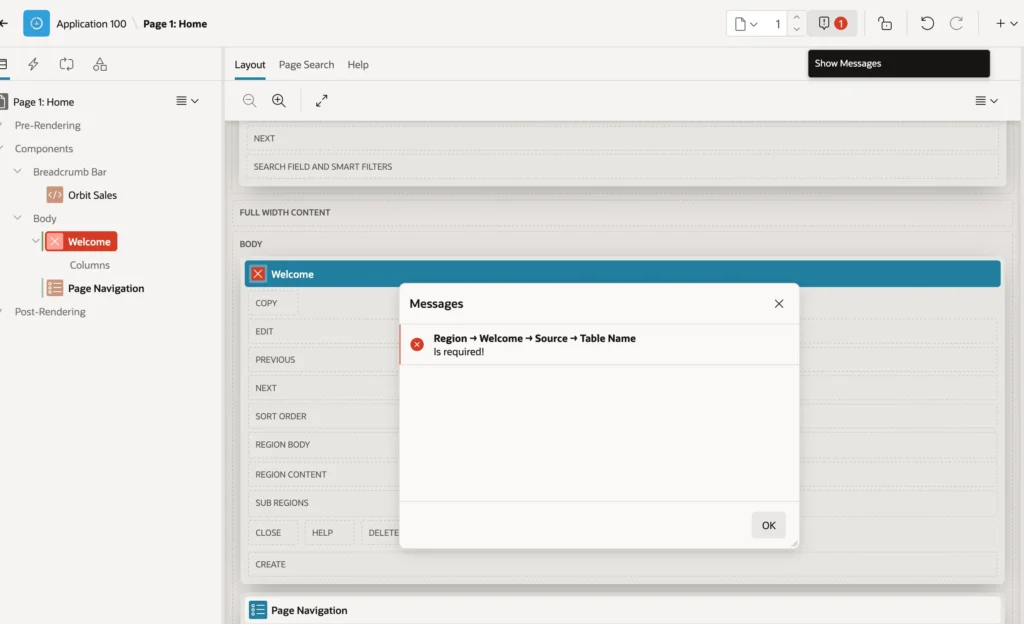Click the DELETE position slot
Viewport: 1024px width, 624px height.
[x=380, y=533]
